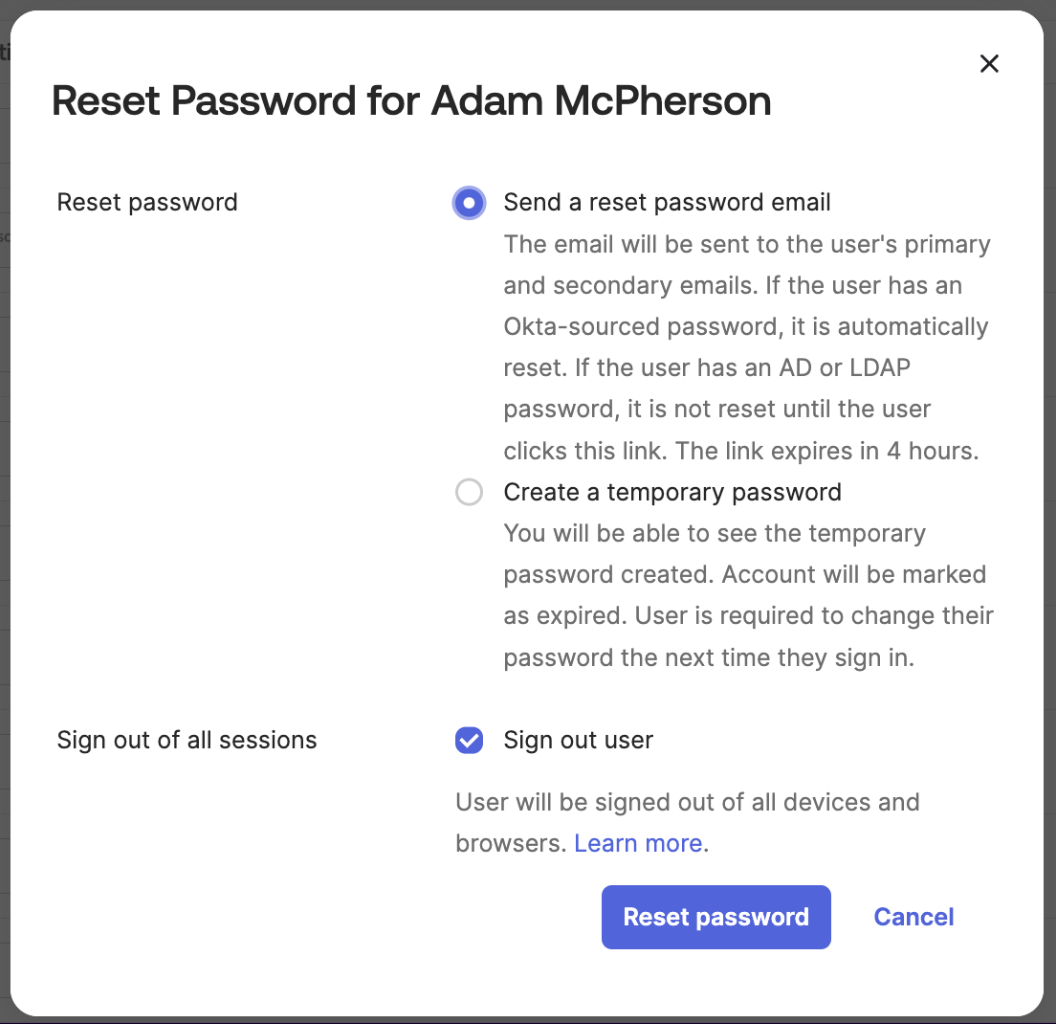Click the 'Create a temporary password' label
Image resolution: width=1056 pixels, height=1024 pixels.
tap(672, 492)
